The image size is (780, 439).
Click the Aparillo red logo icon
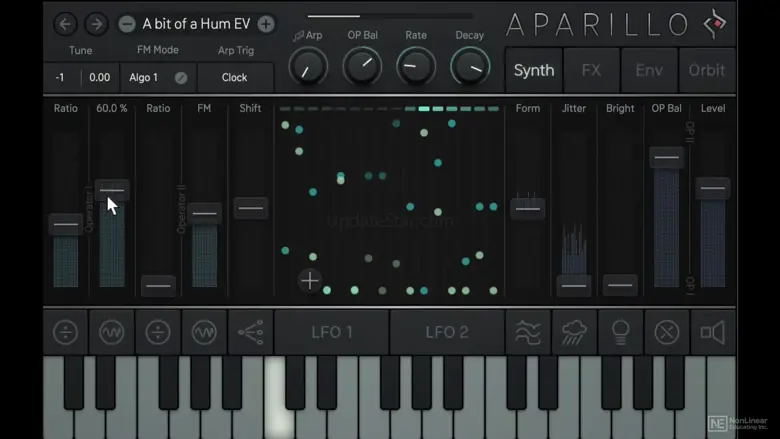click(715, 23)
